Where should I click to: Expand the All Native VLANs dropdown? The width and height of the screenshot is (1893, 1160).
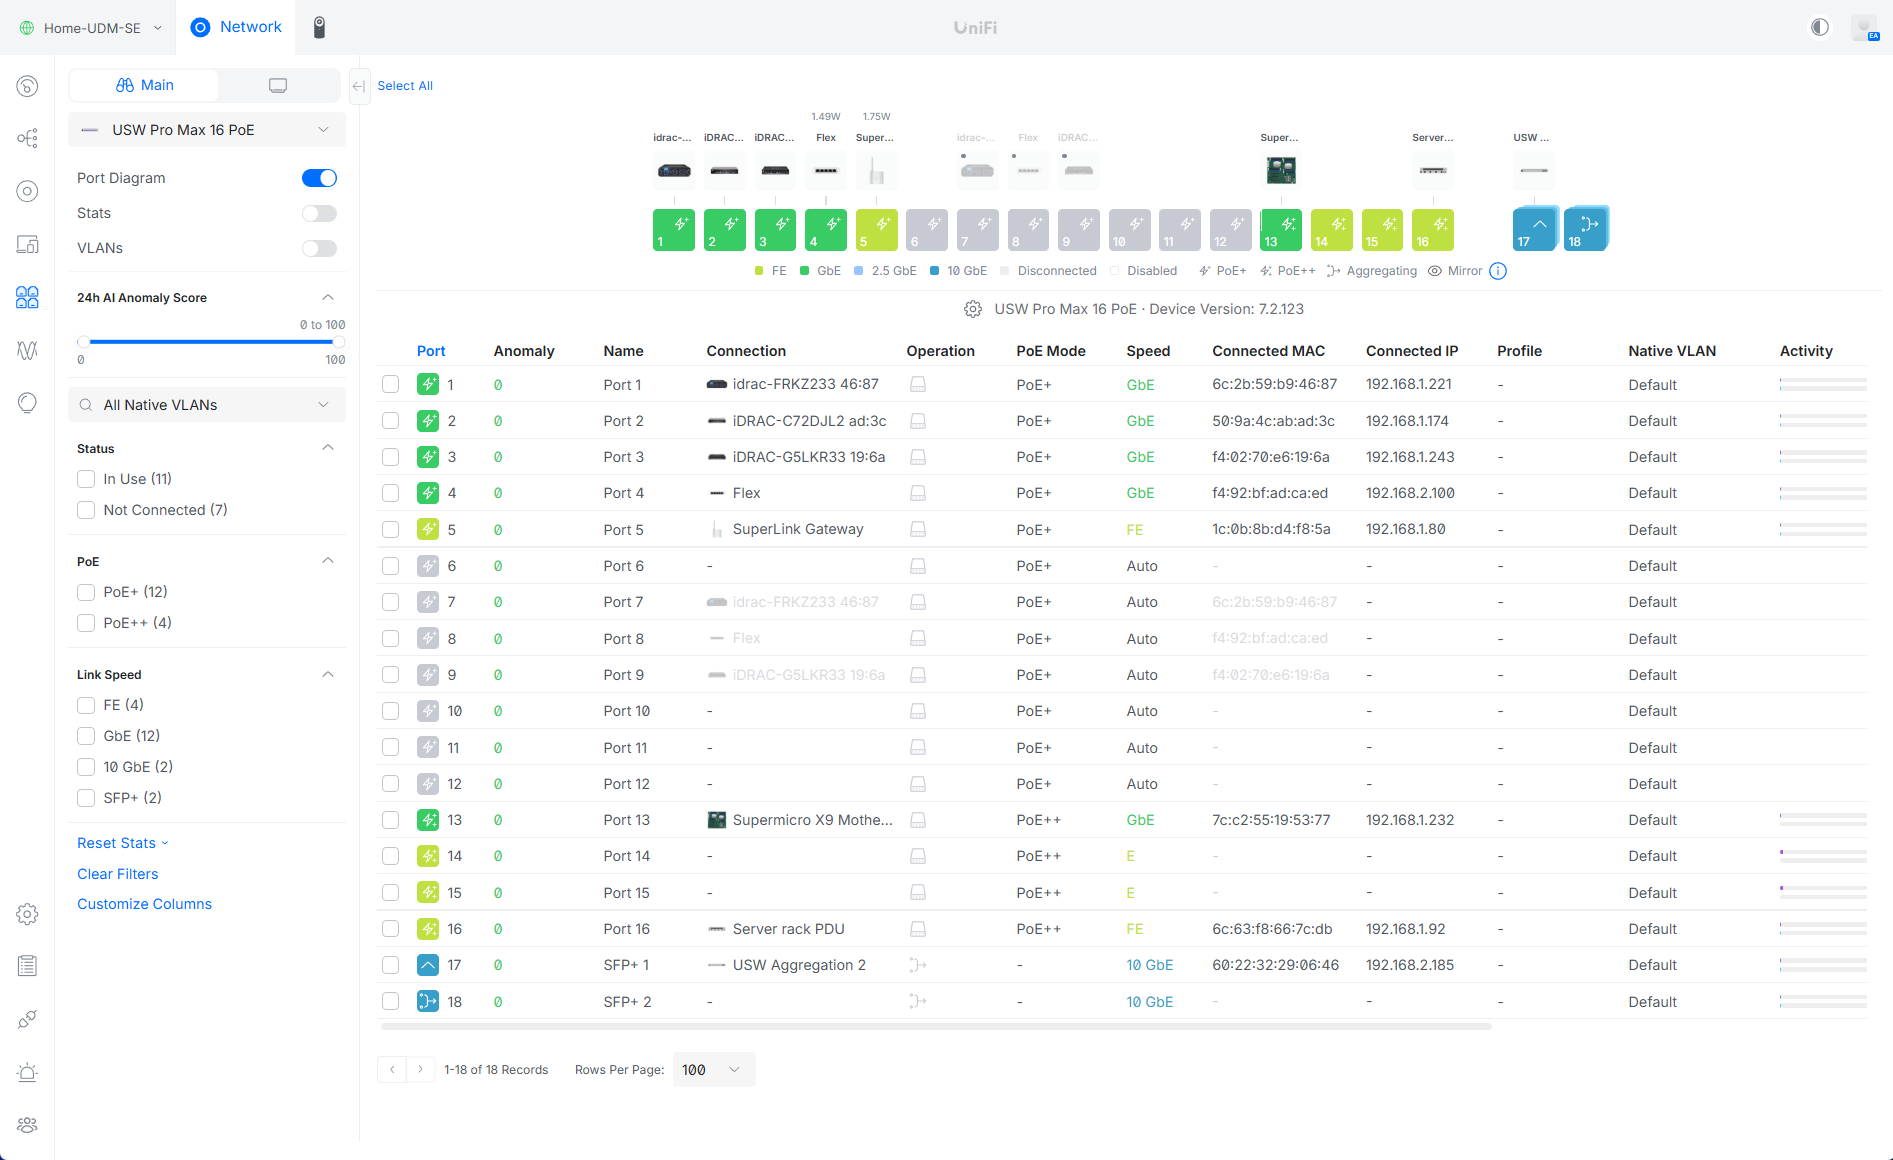click(x=207, y=405)
